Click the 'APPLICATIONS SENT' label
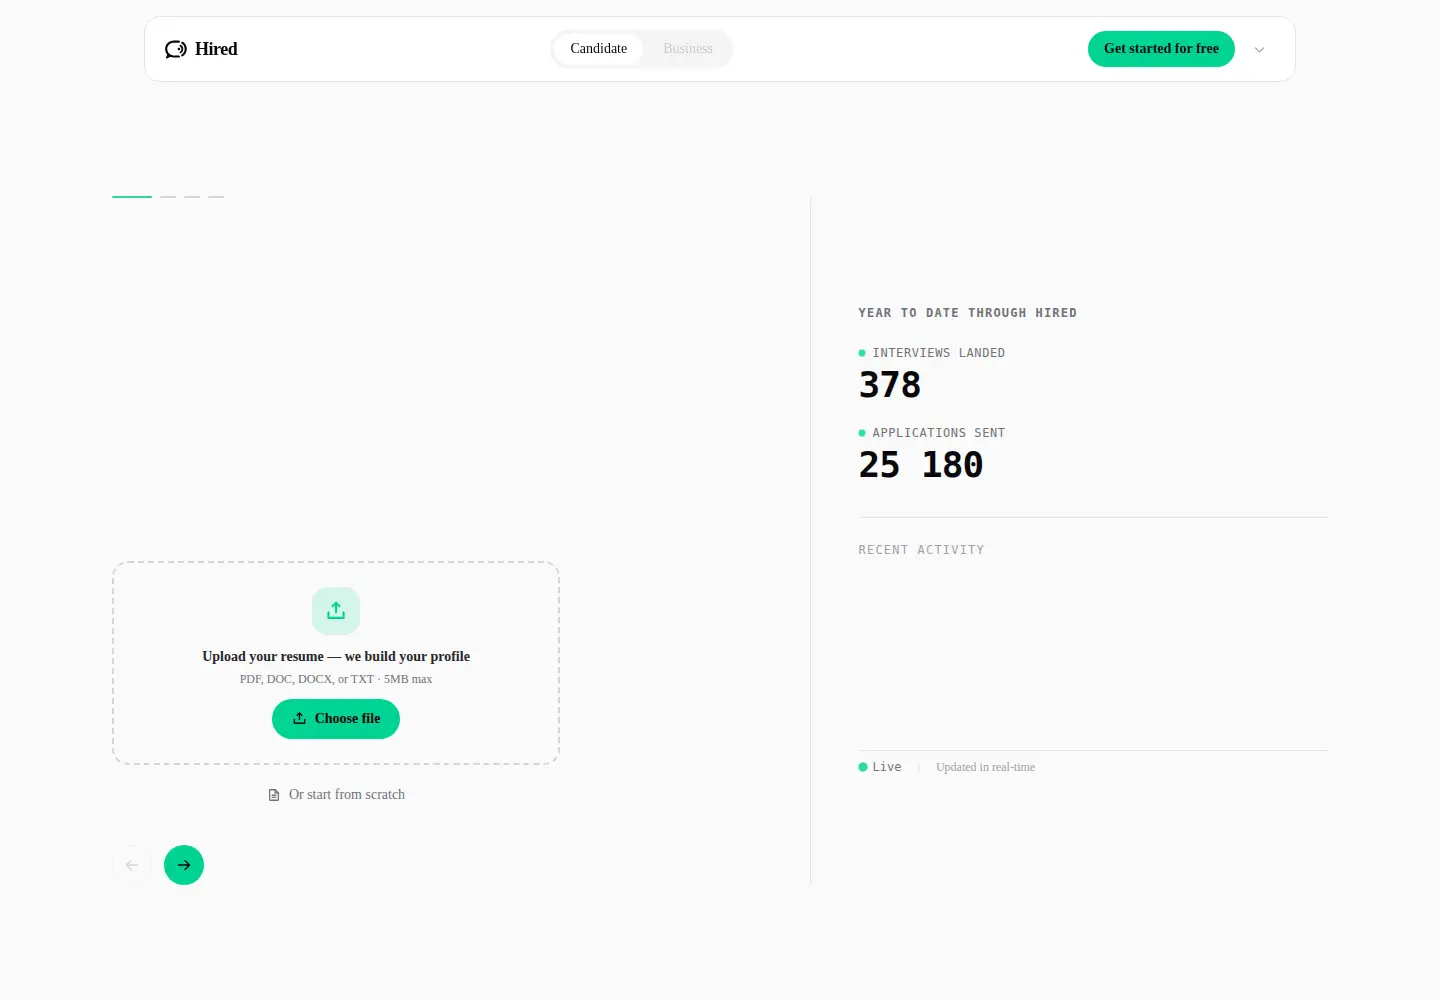The width and height of the screenshot is (1440, 1000). point(939,433)
